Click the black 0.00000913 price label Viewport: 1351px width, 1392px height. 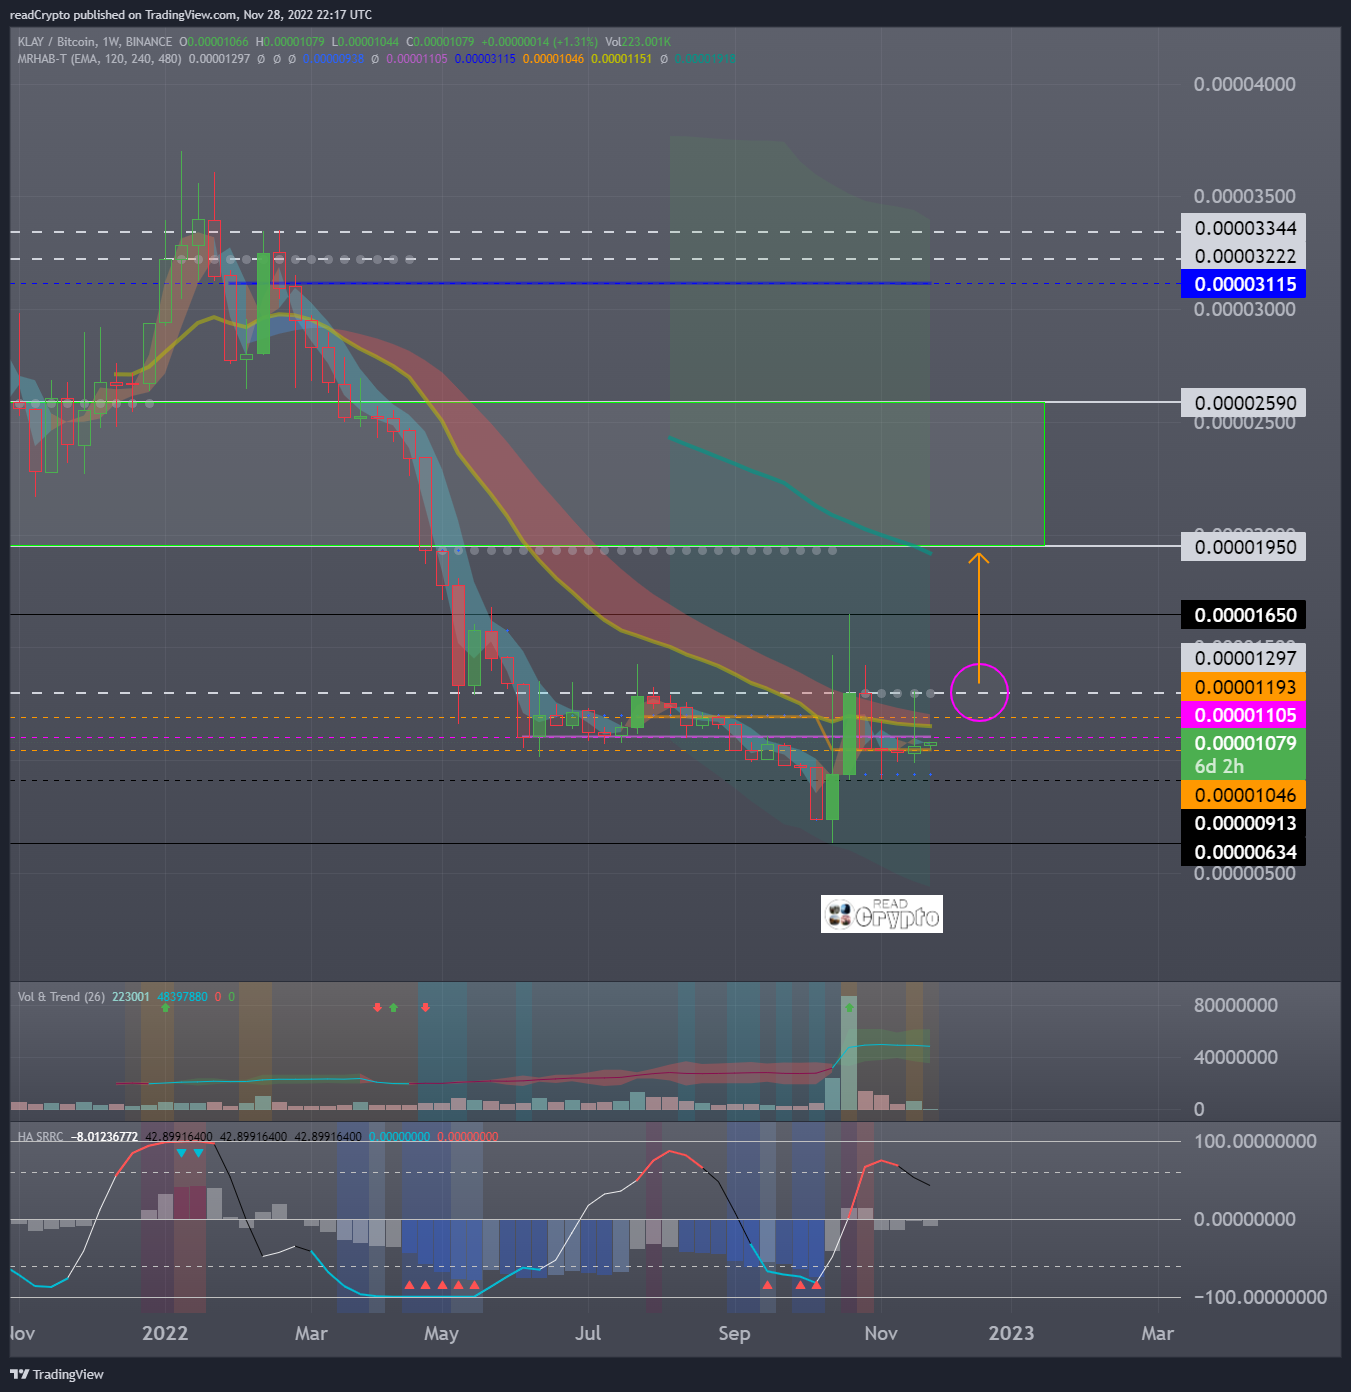pyautogui.click(x=1244, y=823)
